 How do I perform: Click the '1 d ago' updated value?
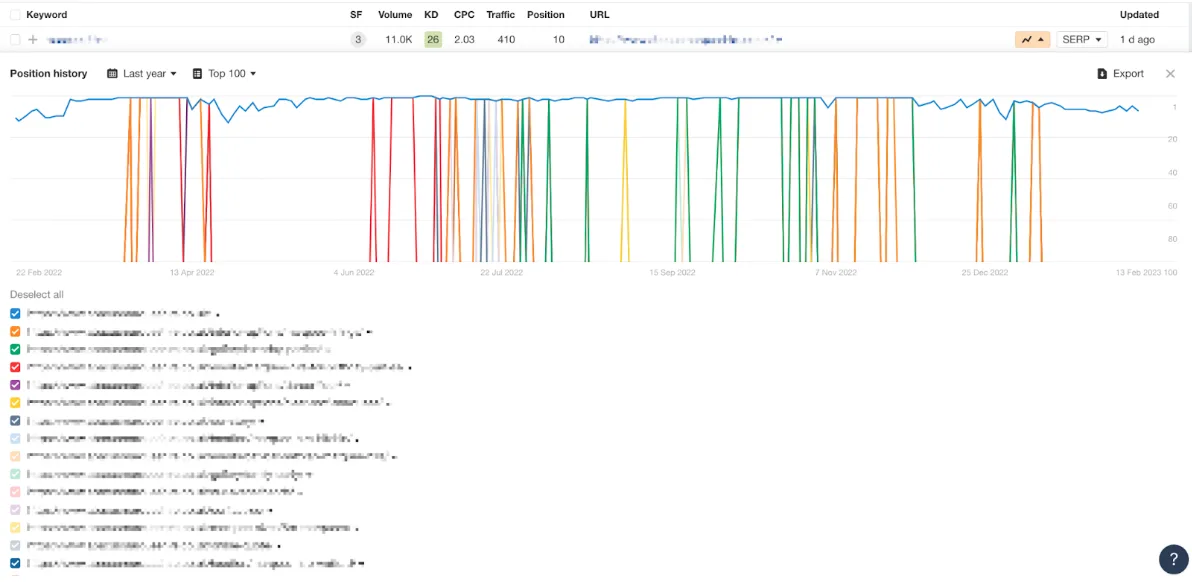[x=1137, y=40]
